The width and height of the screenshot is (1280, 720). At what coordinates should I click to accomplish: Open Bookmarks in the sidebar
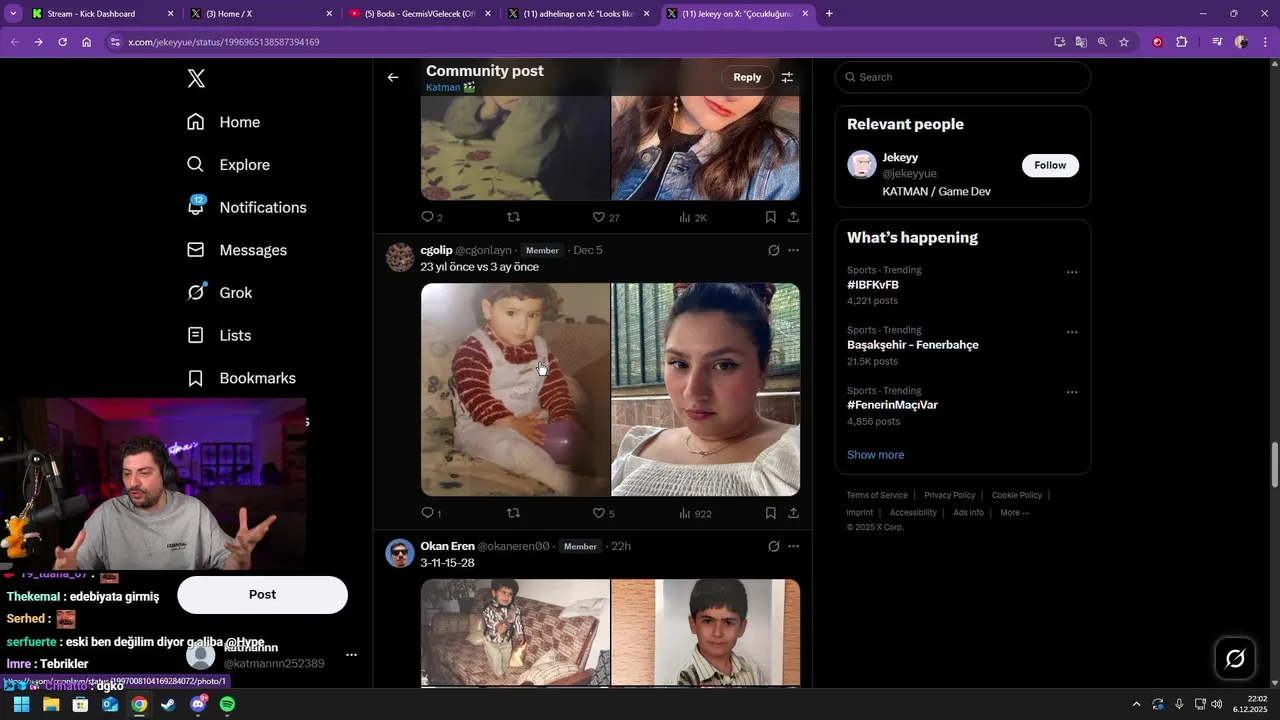(242, 378)
